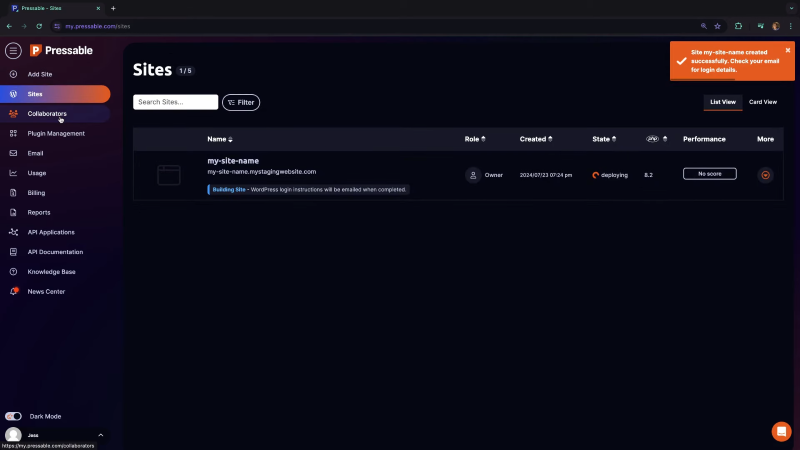Screen dimensions: 800x450
Task: Open the Email section in sidebar
Action: (x=35, y=153)
